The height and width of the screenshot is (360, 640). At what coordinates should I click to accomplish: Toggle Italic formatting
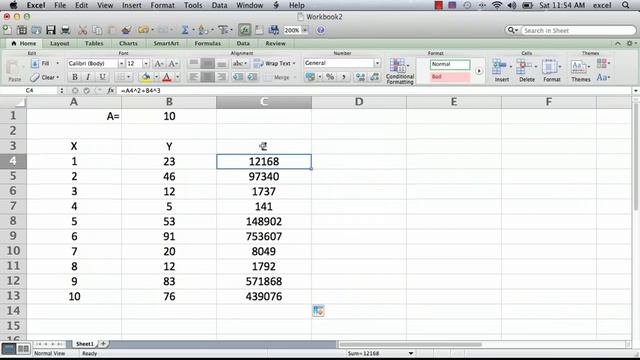88,77
